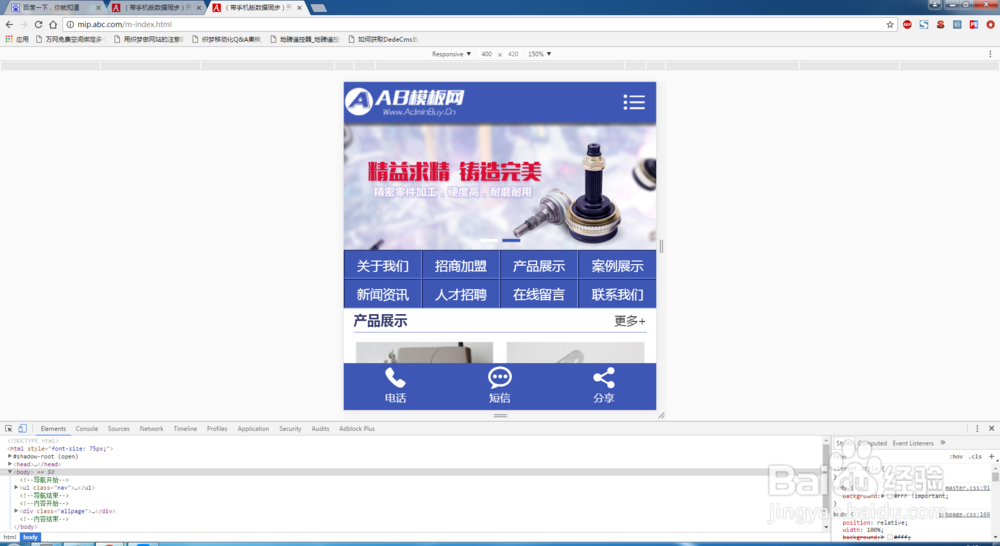Open a new browser tab

[x=318, y=8]
